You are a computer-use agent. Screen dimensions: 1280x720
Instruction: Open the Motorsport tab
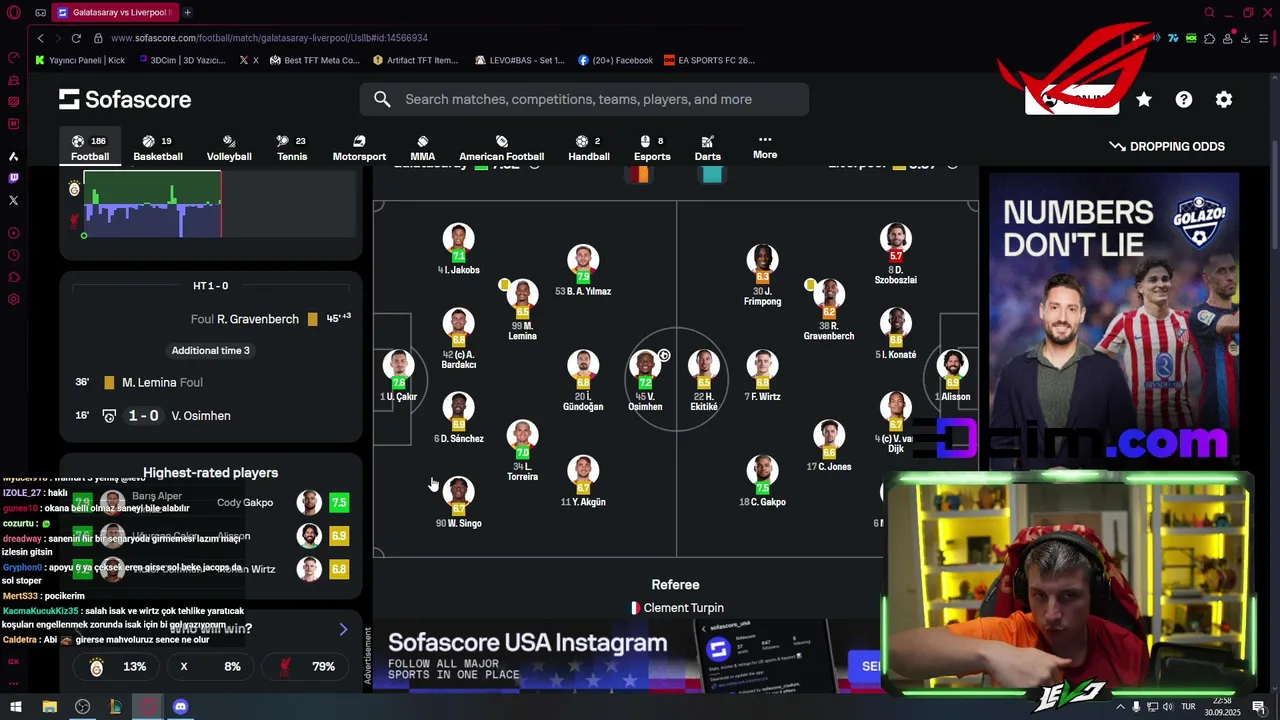tap(359, 148)
